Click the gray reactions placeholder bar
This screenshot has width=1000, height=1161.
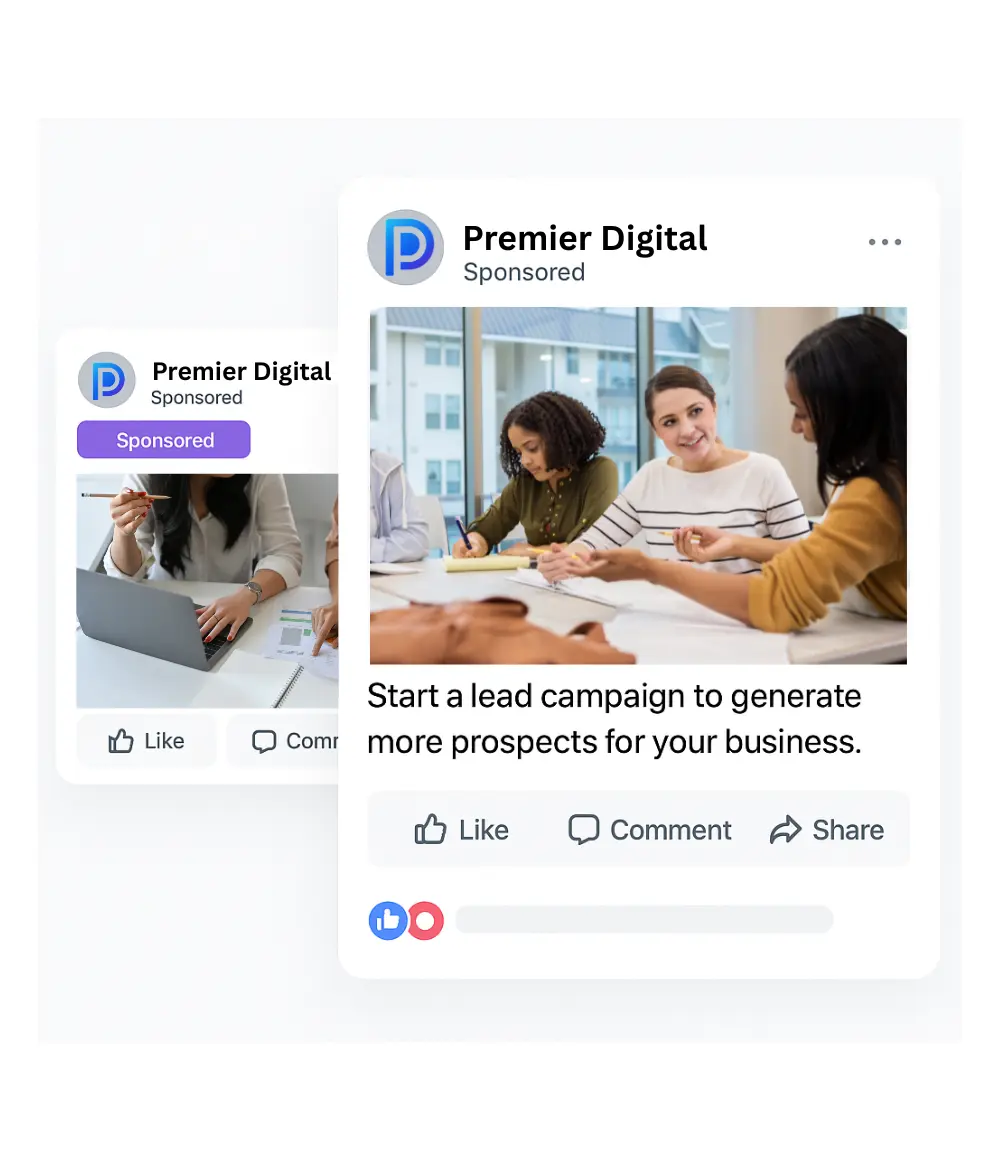[644, 920]
